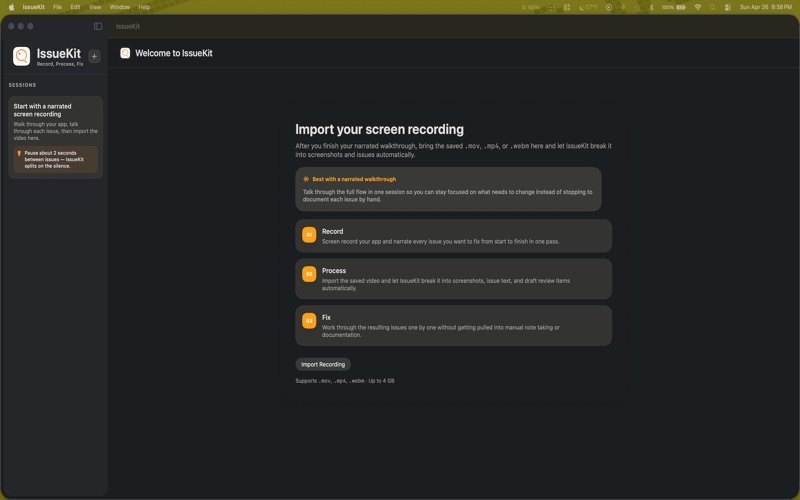Viewport: 800px width, 500px height.
Task: Open the File menu
Action: 58,7
